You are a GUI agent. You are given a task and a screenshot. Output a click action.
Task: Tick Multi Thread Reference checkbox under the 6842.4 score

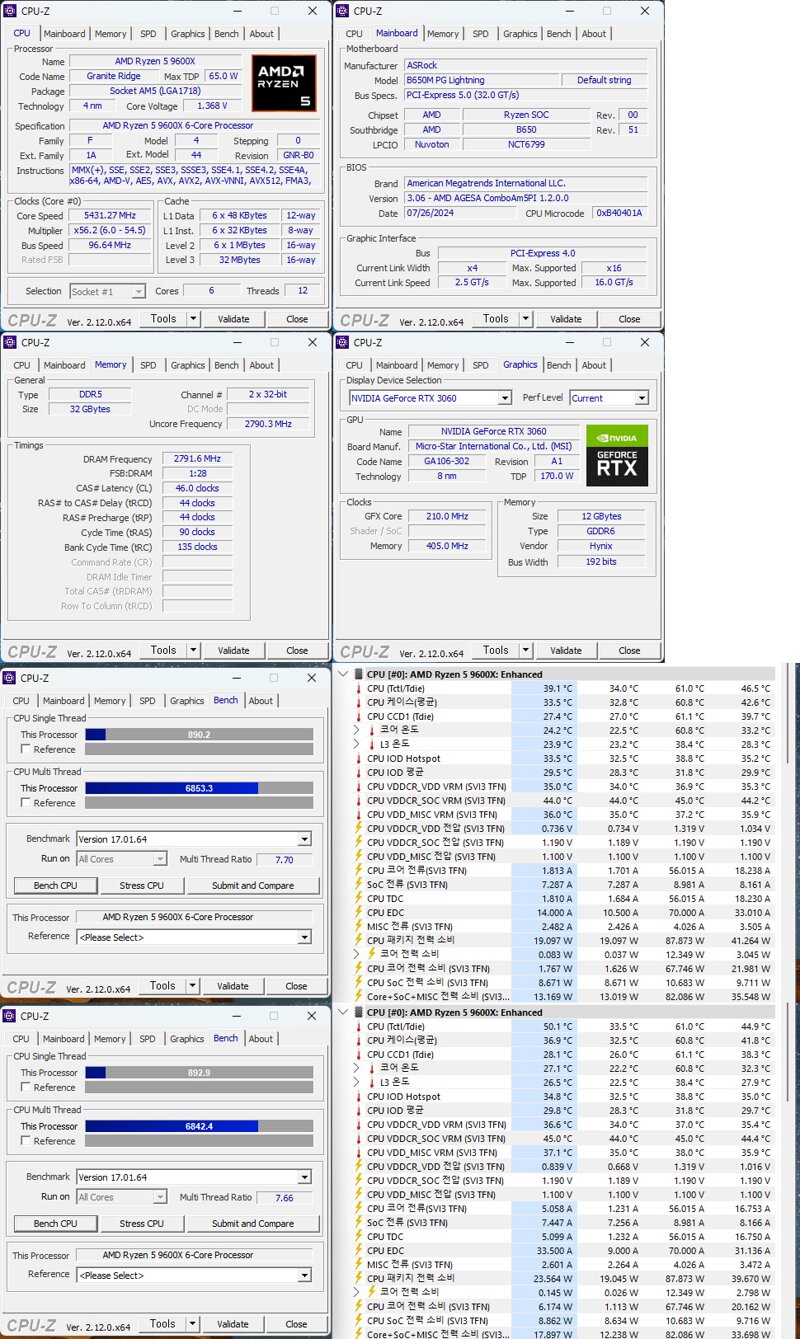pyautogui.click(x=26, y=1141)
